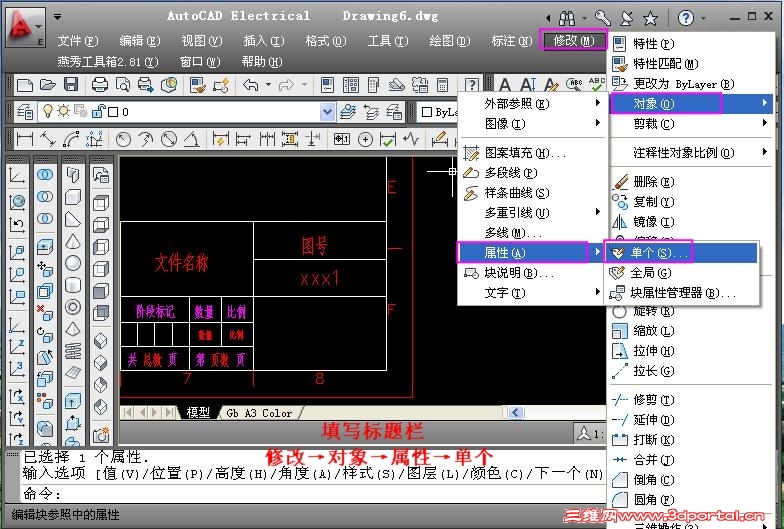Open plot preview with magnifier page icon
The image size is (784, 529).
point(122,85)
